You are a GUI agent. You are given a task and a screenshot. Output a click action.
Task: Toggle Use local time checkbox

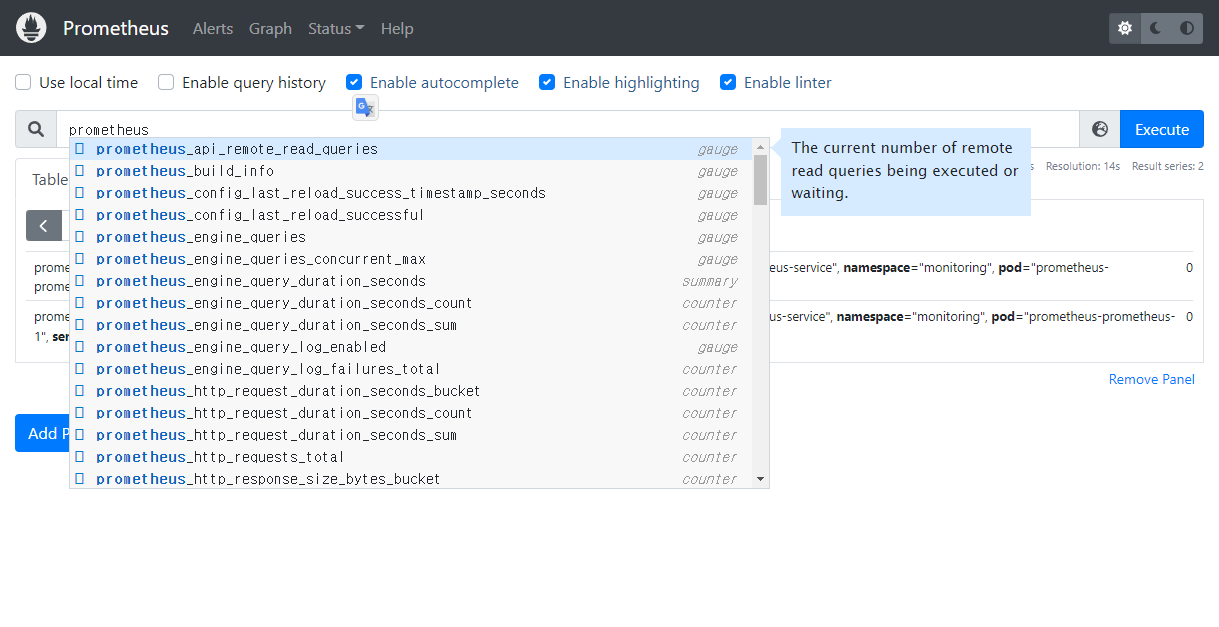point(23,82)
